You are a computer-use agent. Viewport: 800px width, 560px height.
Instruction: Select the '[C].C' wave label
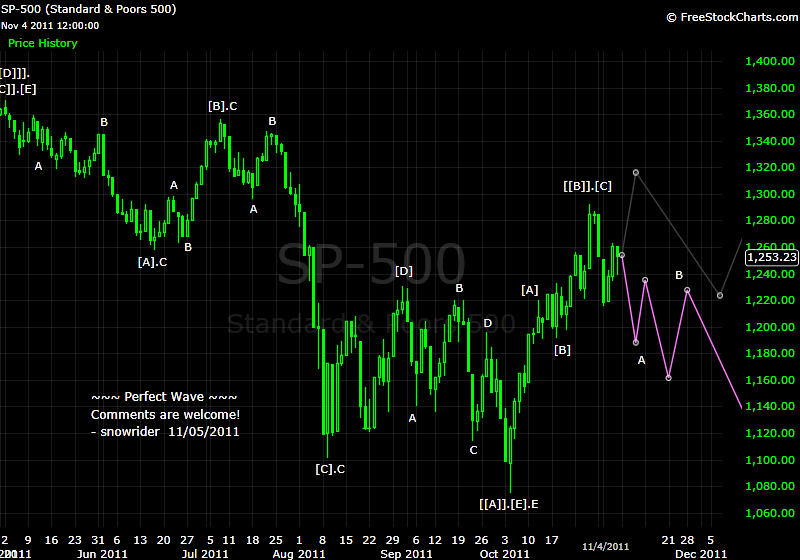click(330, 469)
